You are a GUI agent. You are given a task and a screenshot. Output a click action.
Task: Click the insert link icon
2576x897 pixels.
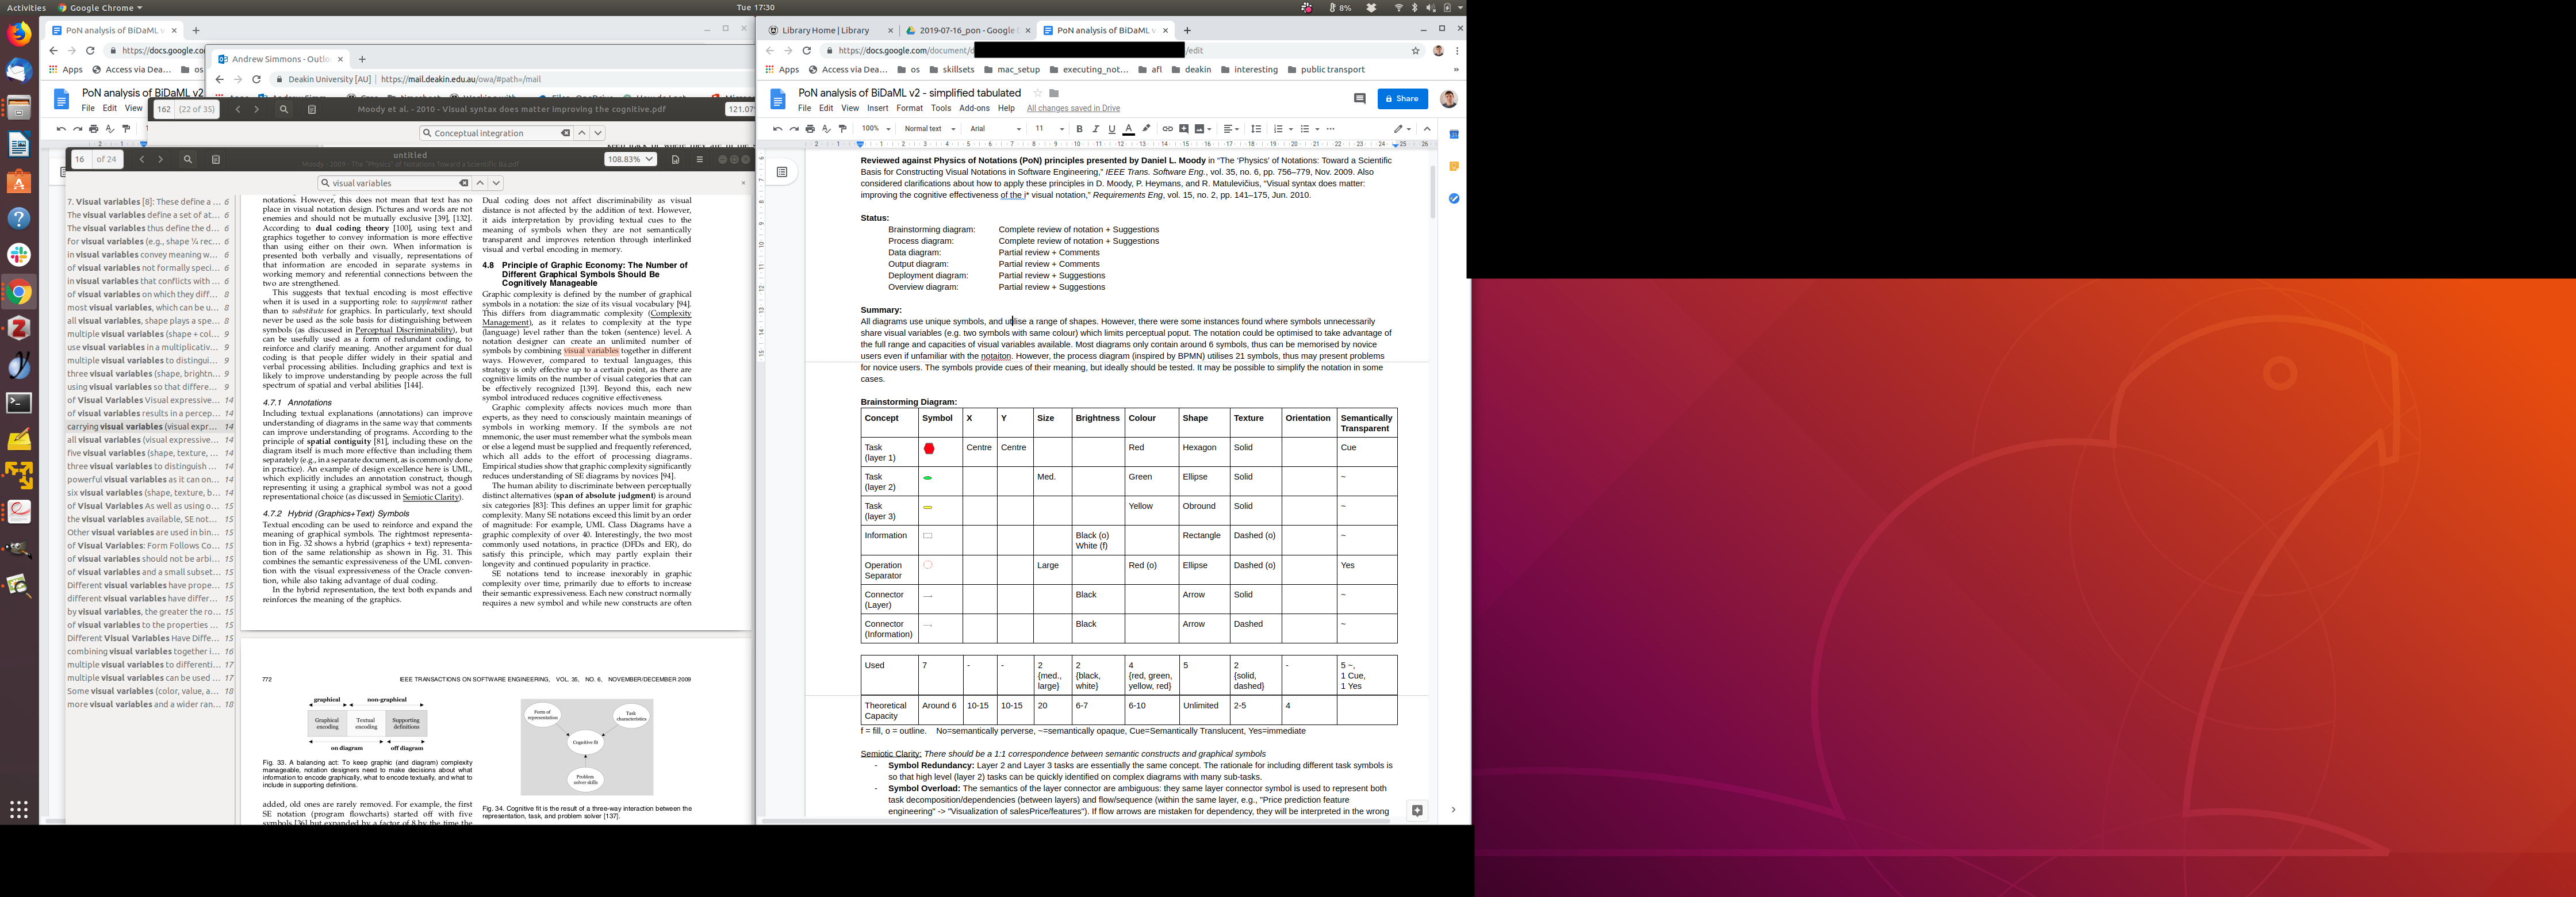coord(1167,129)
